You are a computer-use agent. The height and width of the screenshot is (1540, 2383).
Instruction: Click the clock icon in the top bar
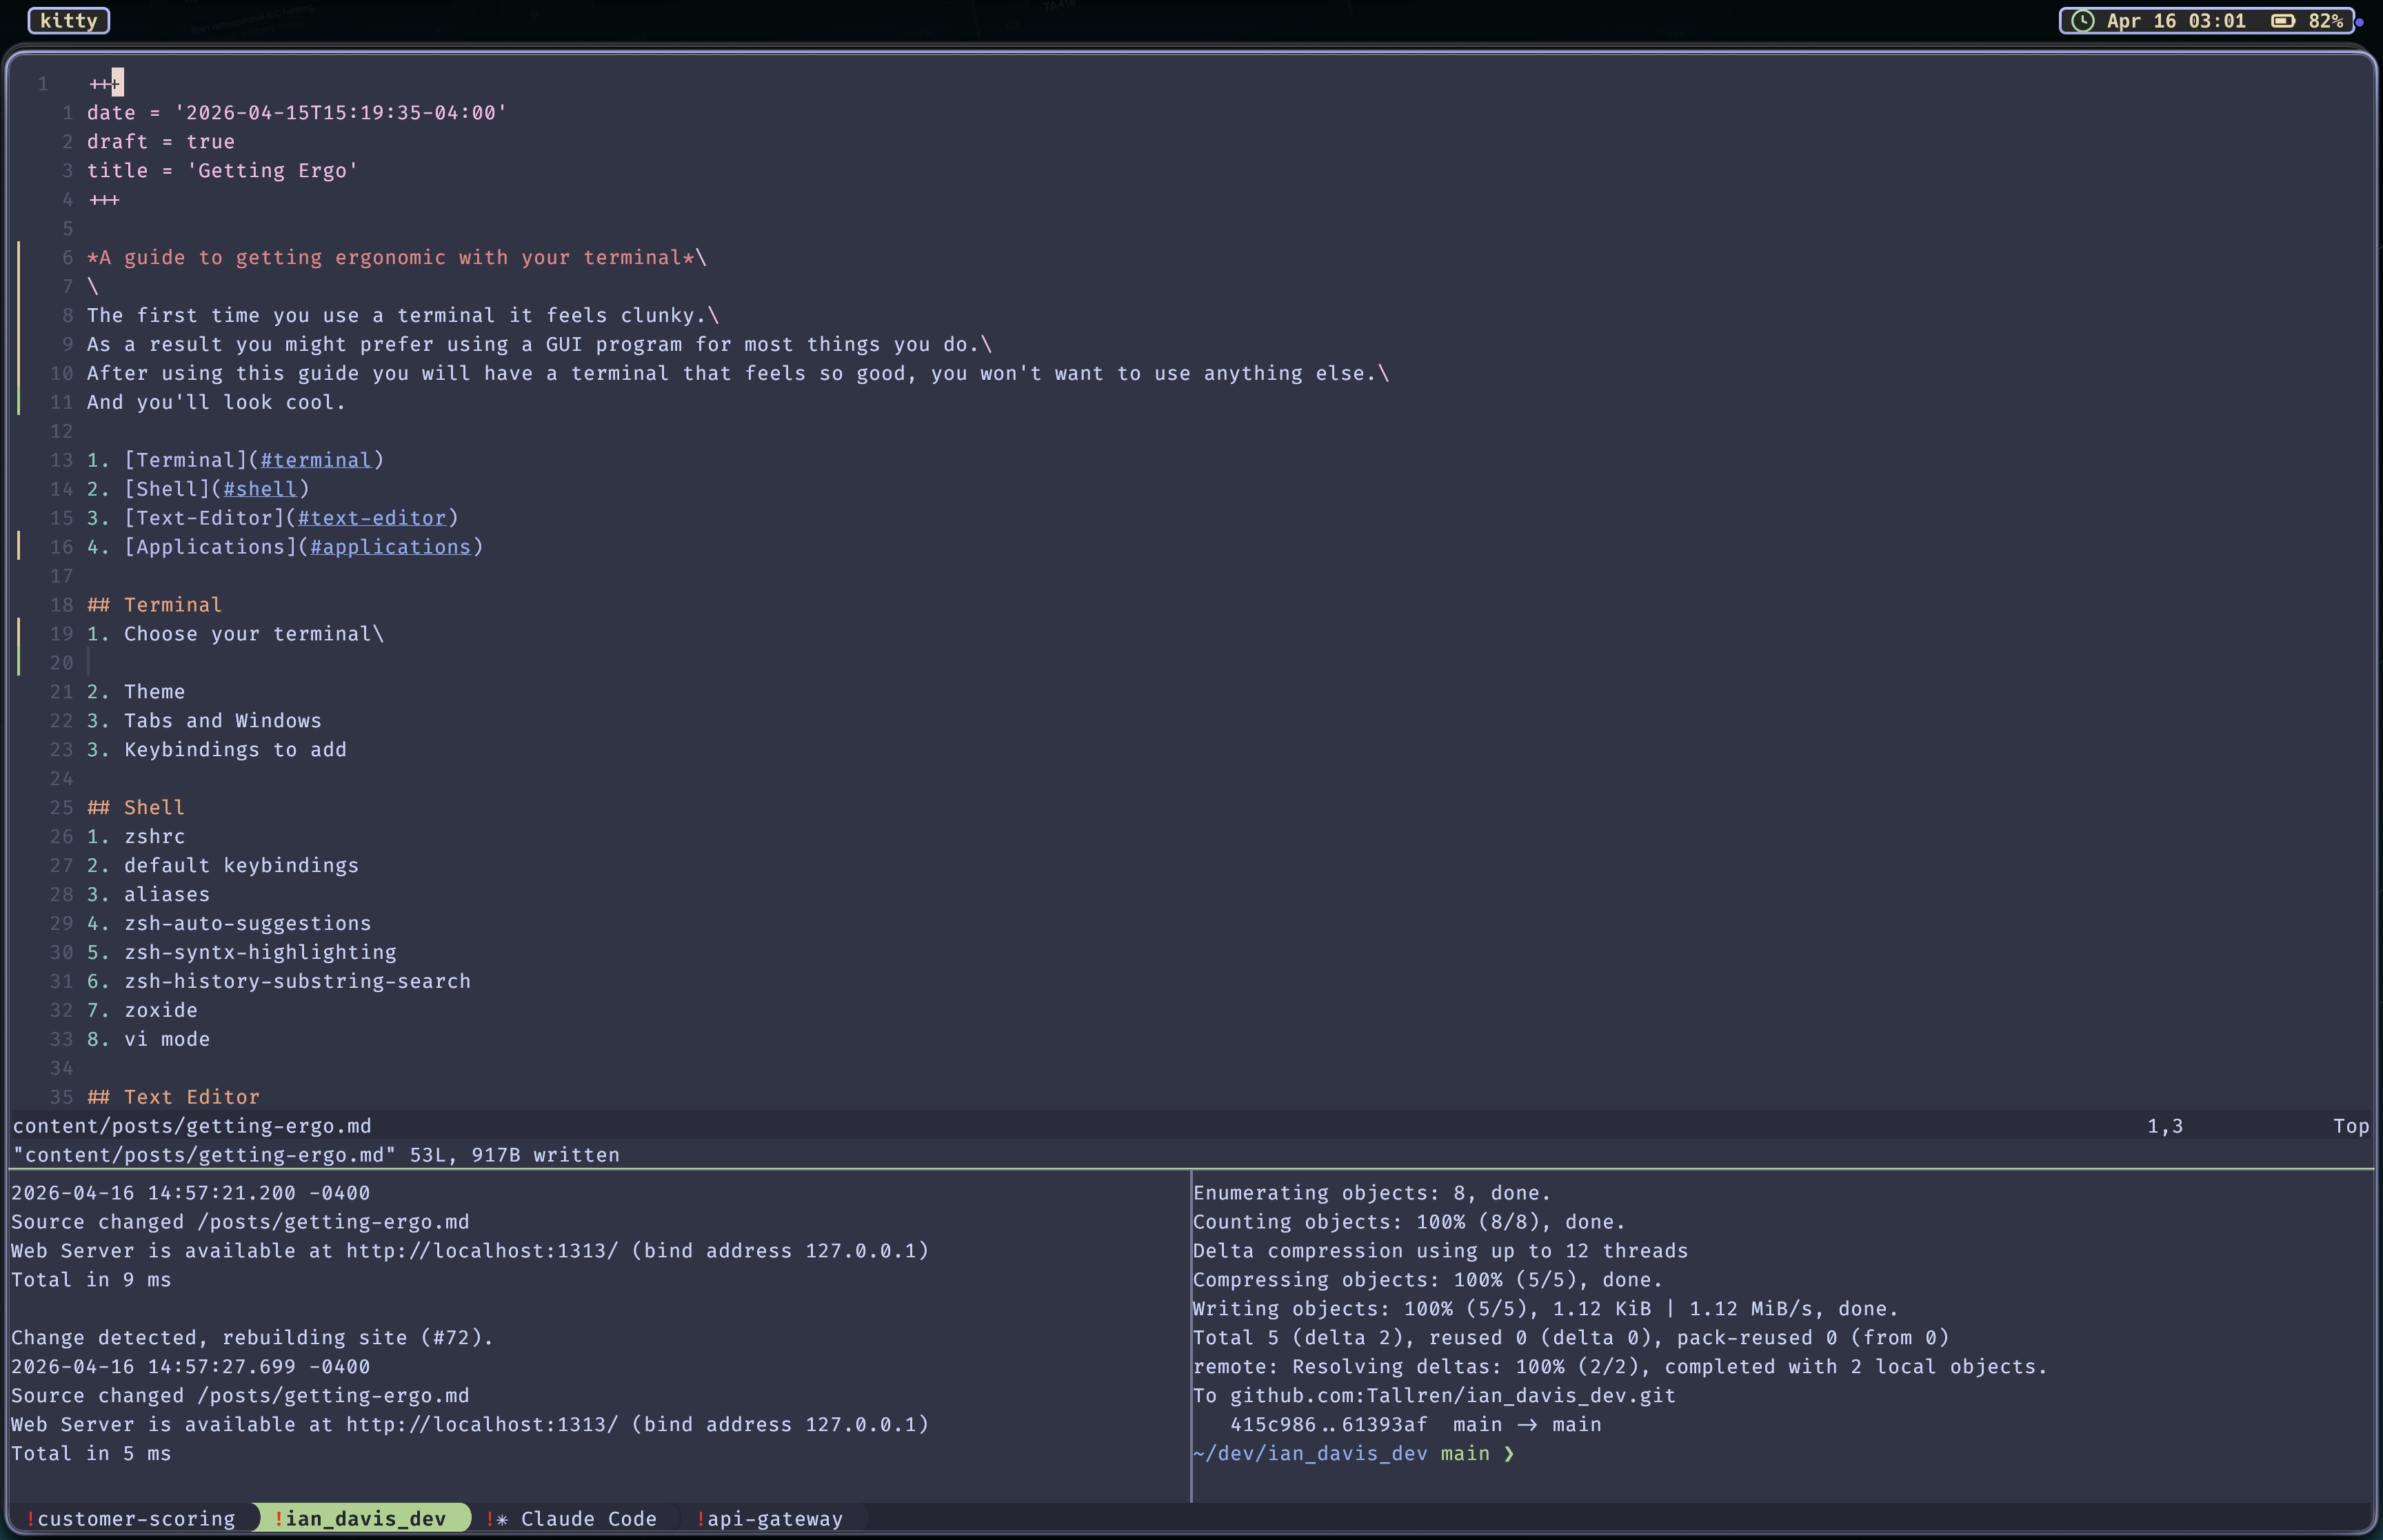(2083, 21)
